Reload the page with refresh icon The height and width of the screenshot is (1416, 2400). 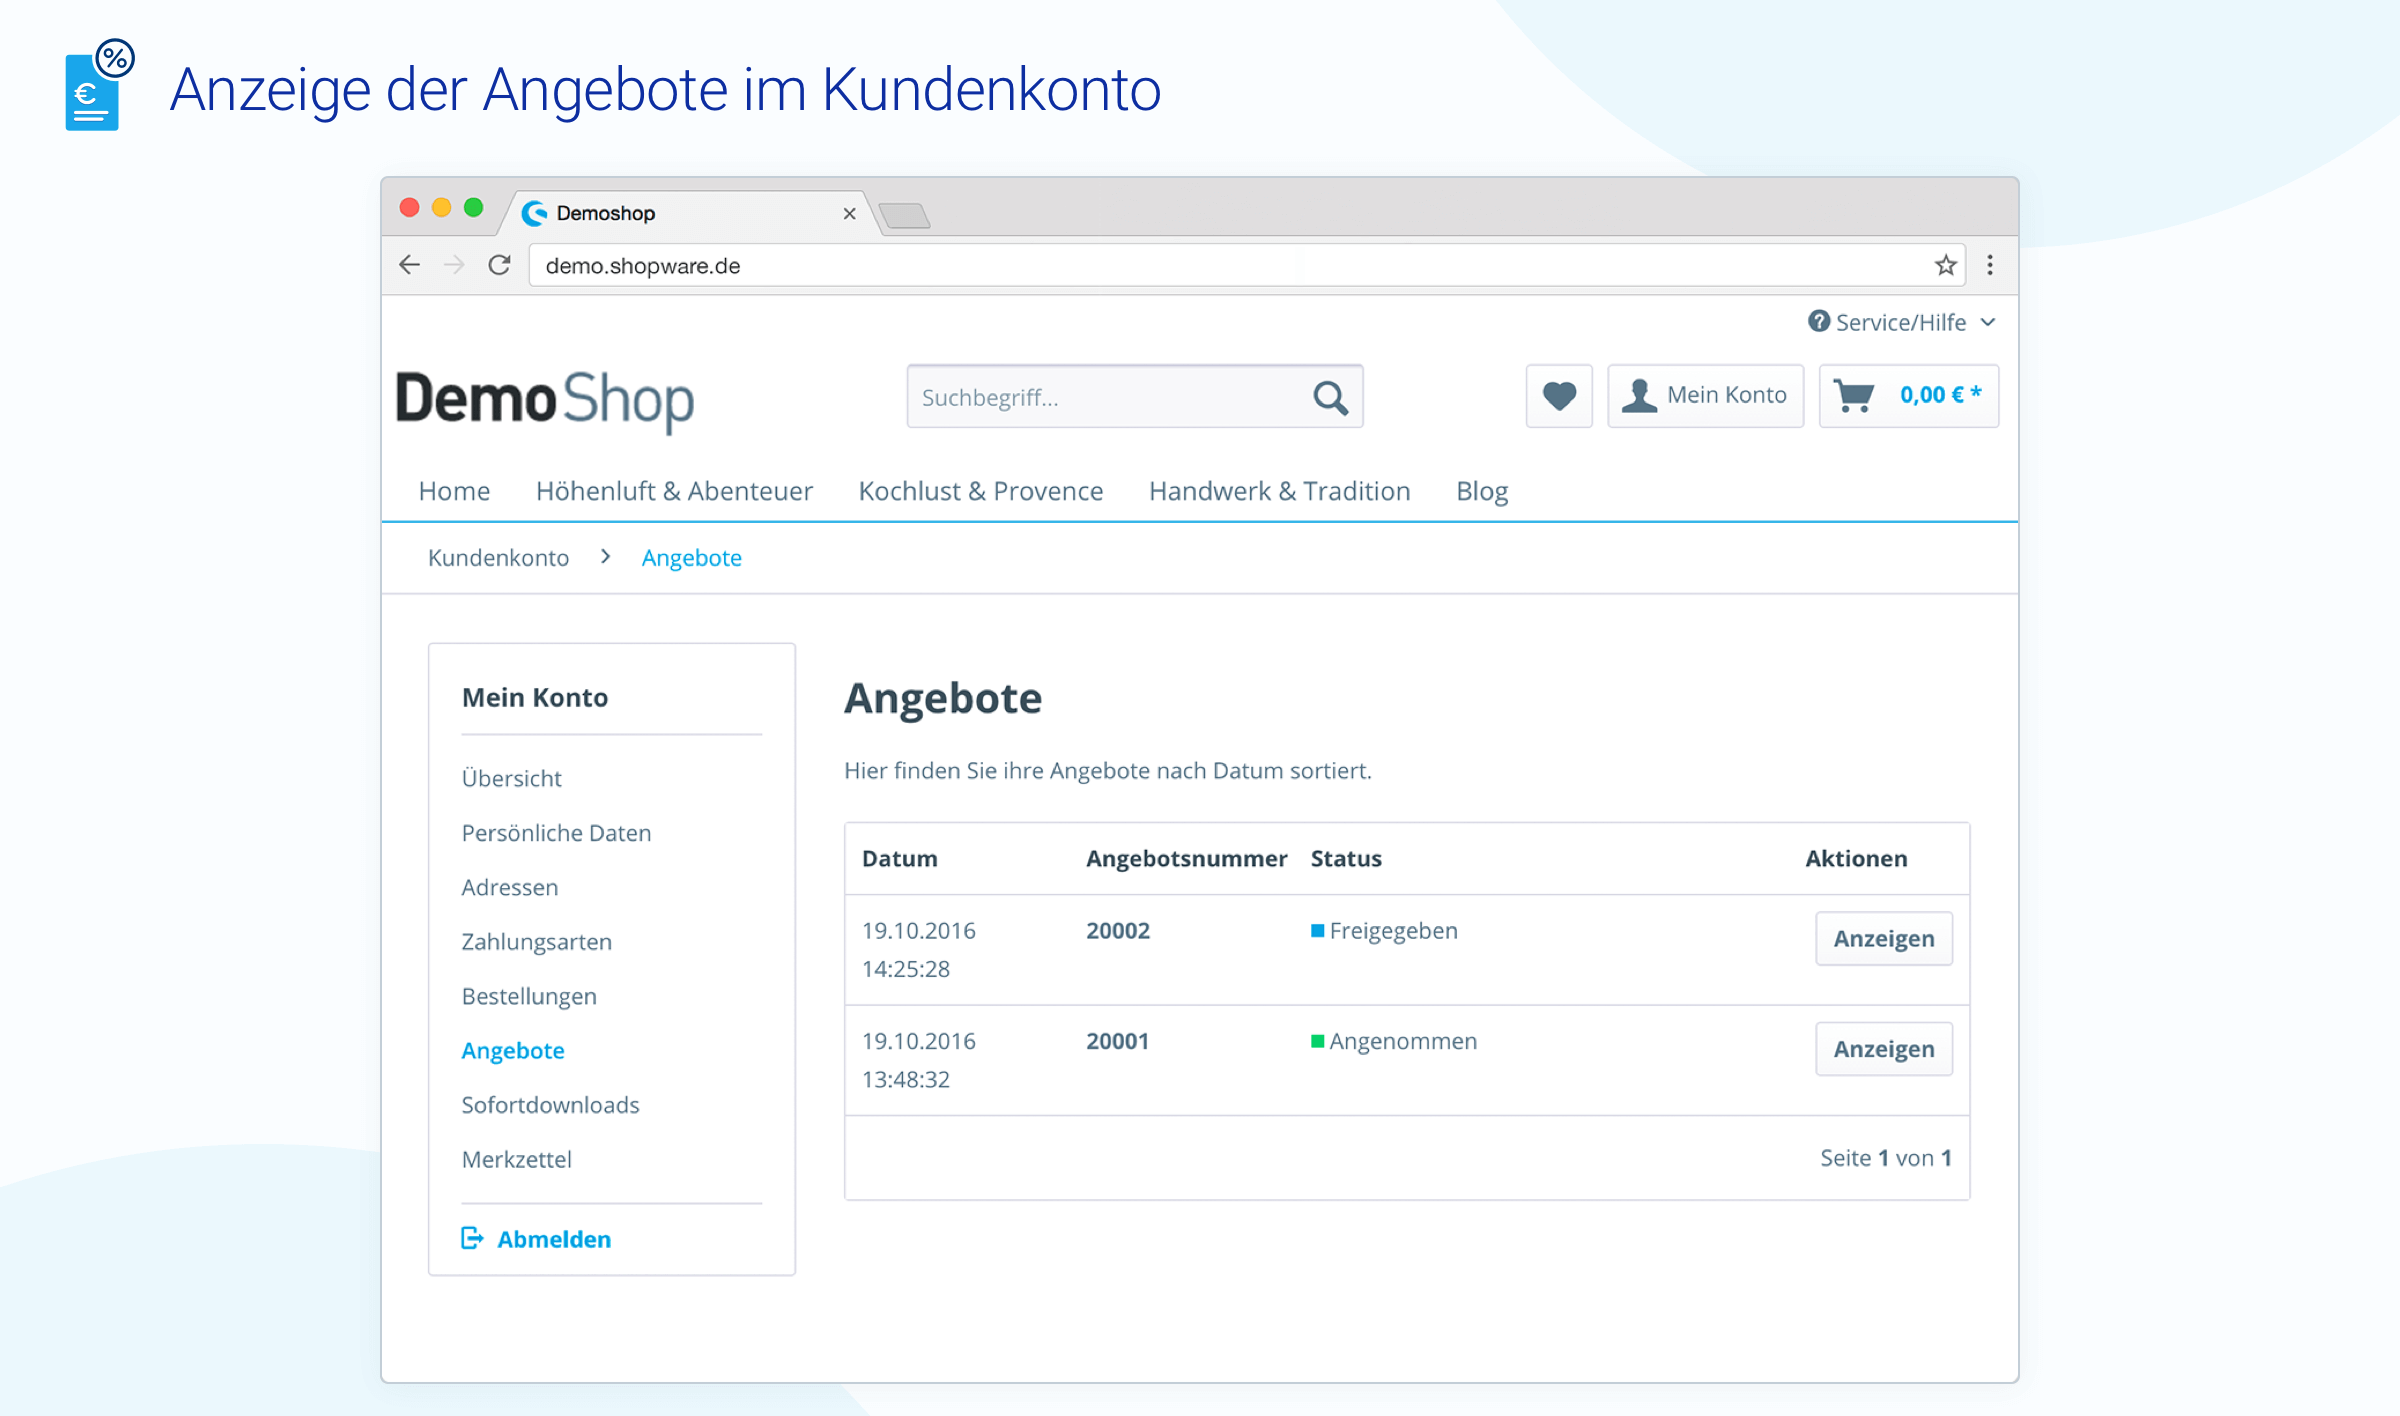499,265
